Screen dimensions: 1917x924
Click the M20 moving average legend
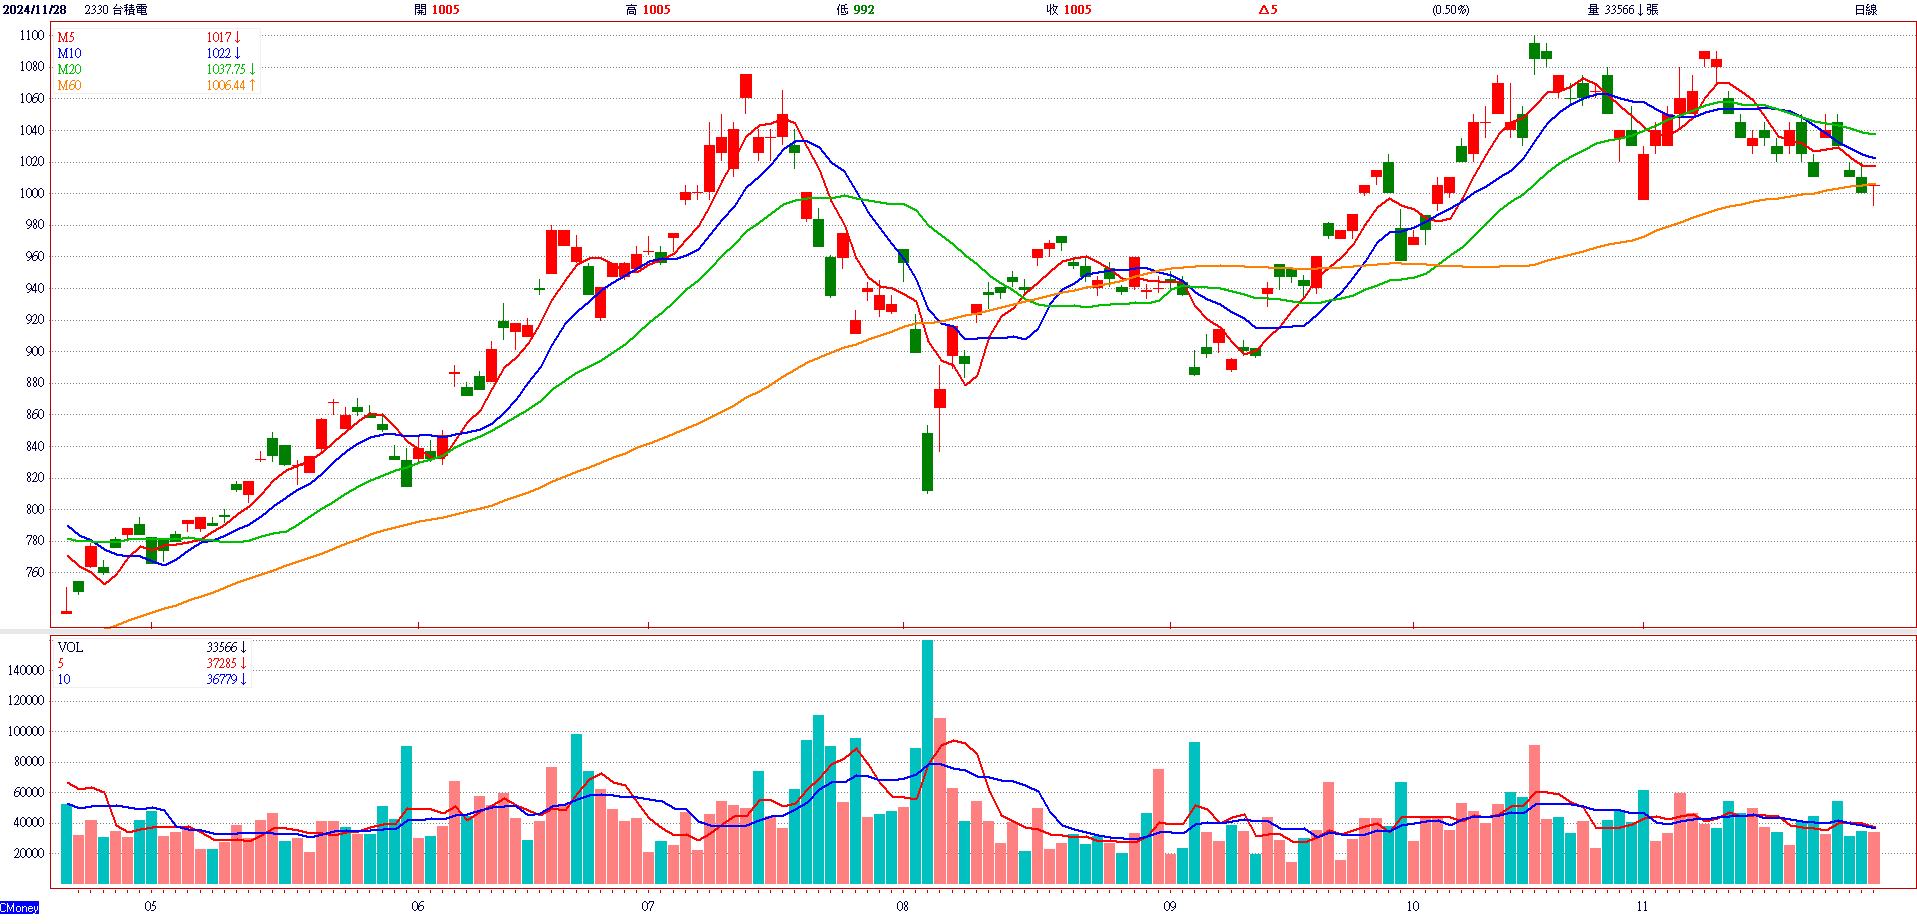(x=69, y=69)
